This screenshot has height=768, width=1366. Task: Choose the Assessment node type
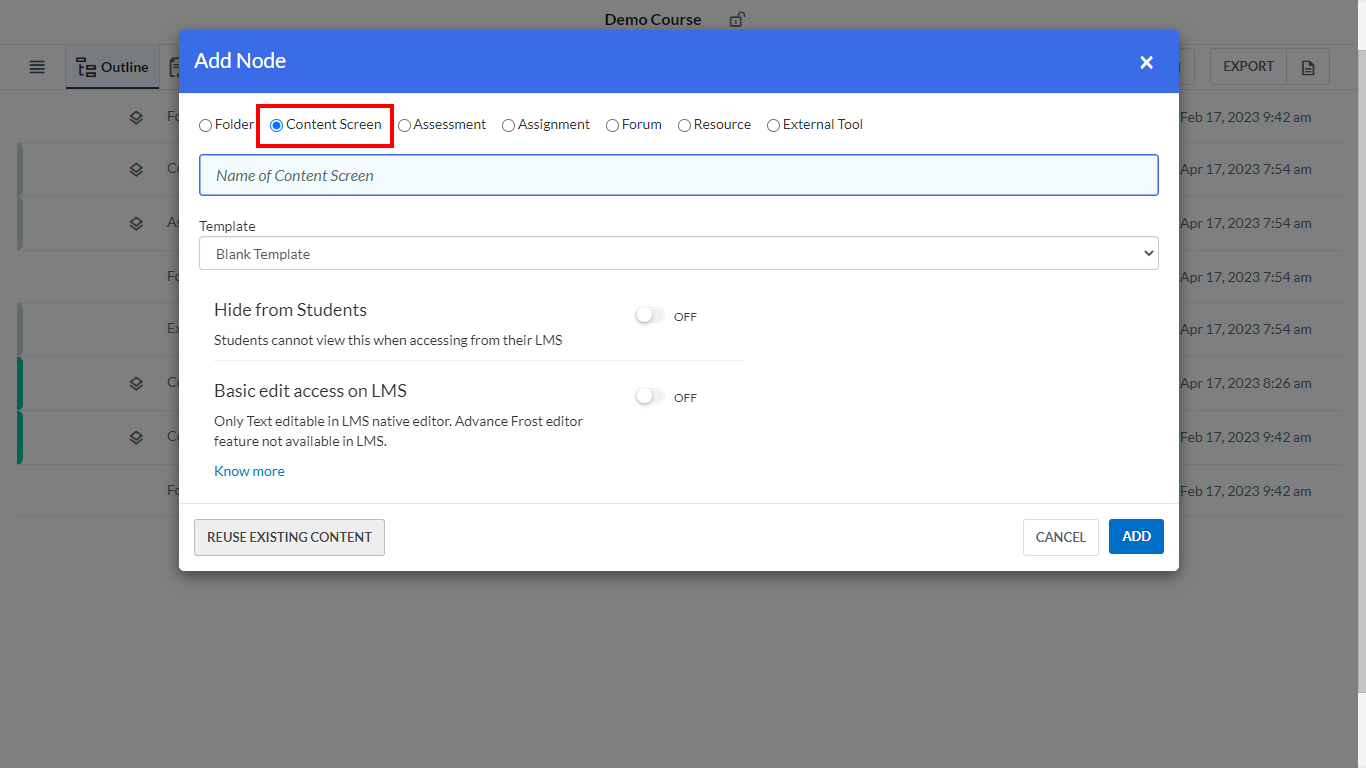(404, 125)
